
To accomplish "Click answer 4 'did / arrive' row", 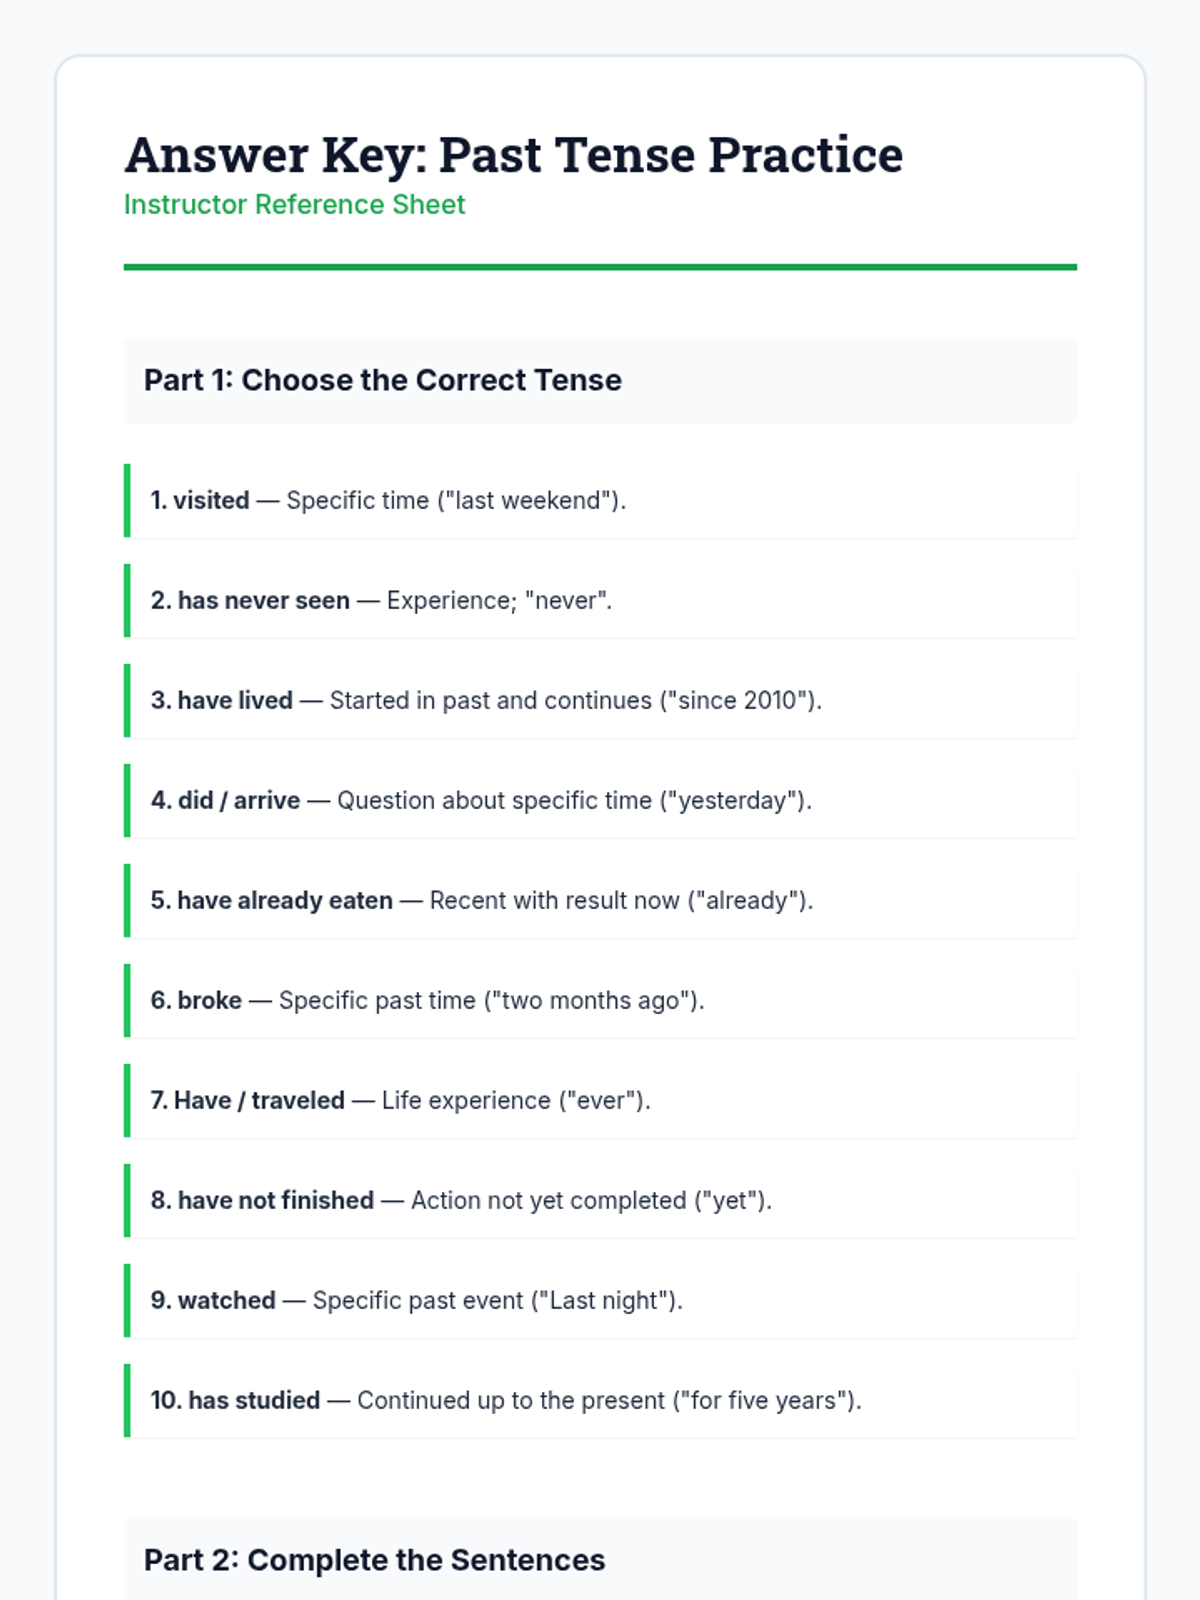I will click(x=600, y=800).
